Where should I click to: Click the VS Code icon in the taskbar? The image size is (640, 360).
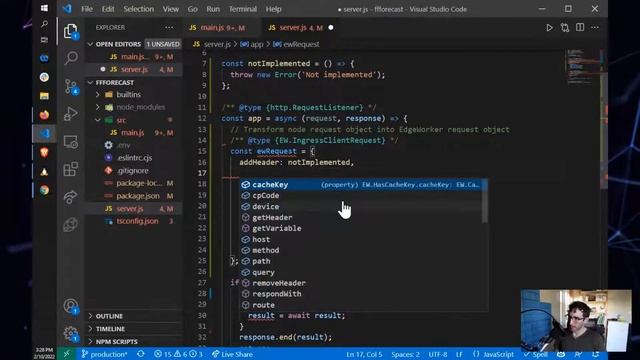pyautogui.click(x=44, y=133)
